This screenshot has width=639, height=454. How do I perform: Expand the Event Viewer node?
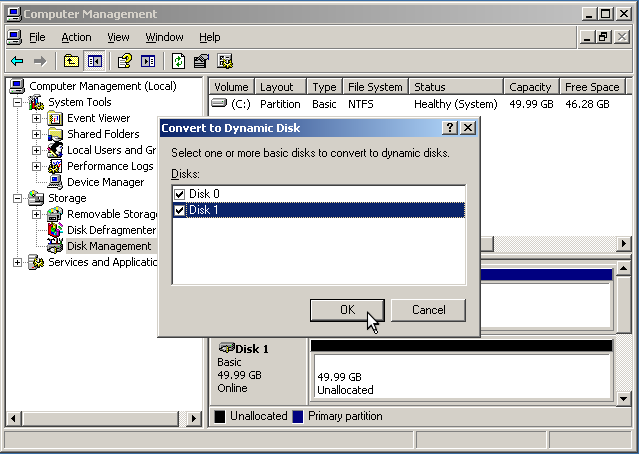coord(36,119)
